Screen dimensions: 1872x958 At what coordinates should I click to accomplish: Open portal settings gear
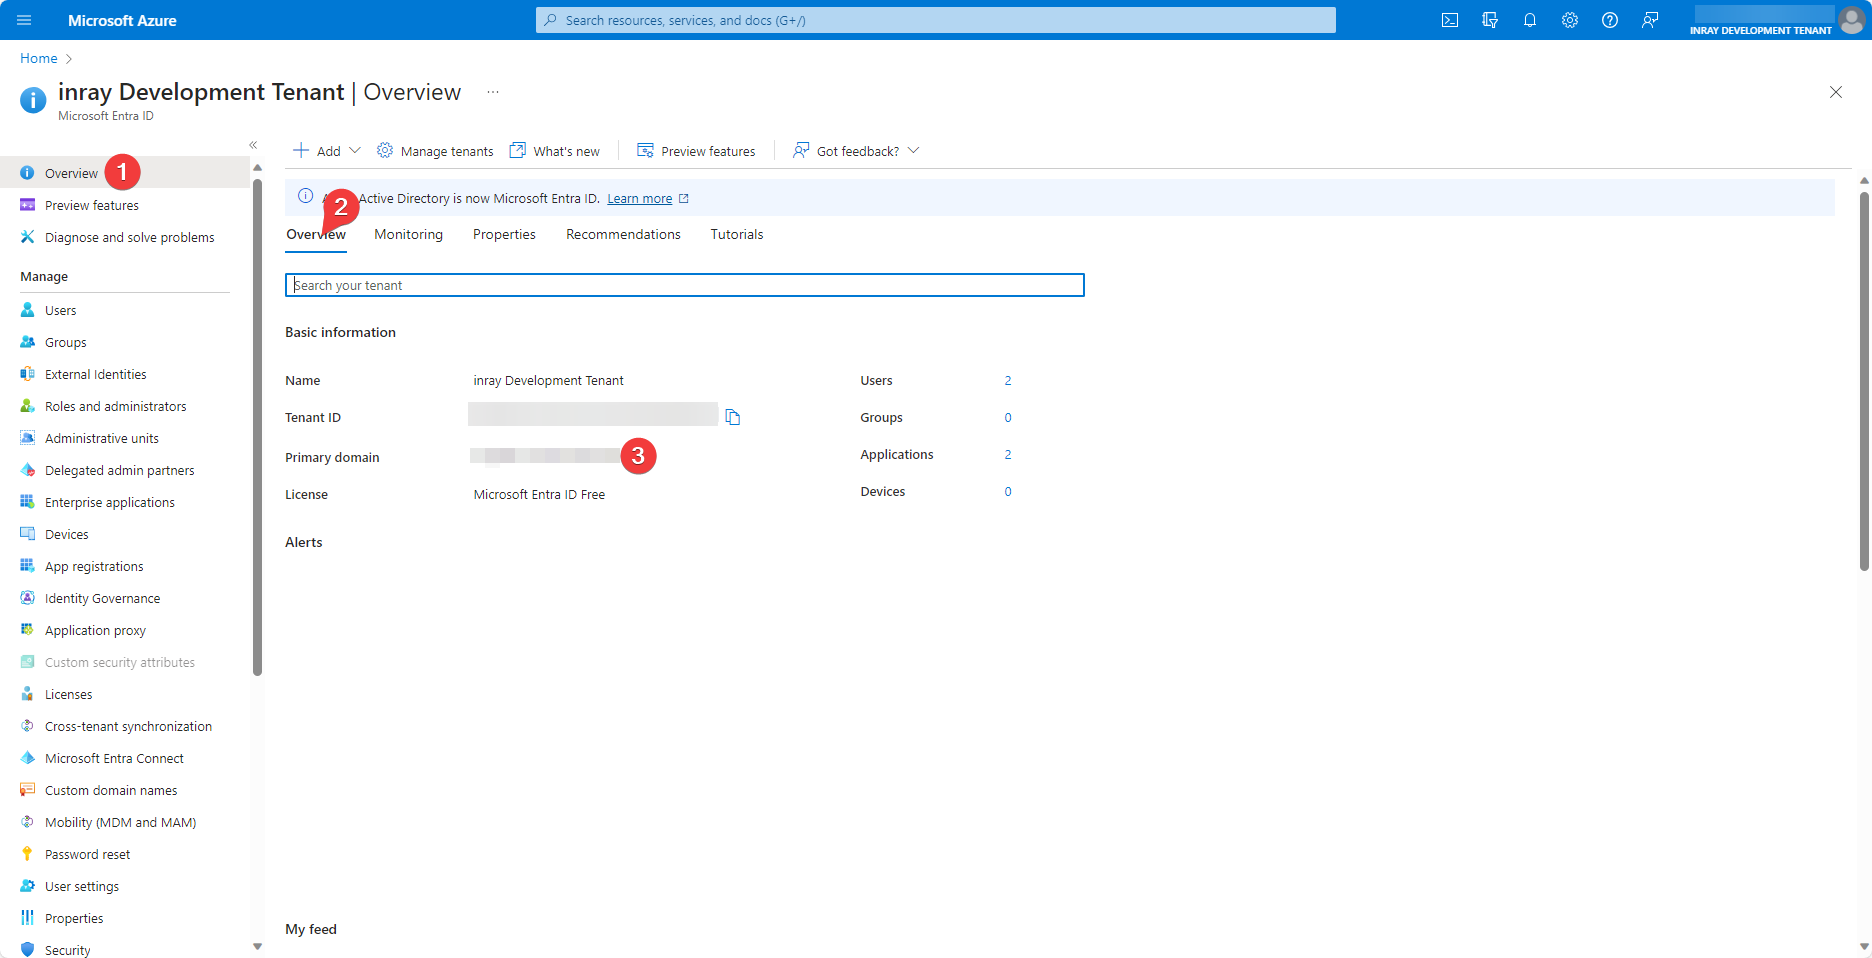(1570, 20)
